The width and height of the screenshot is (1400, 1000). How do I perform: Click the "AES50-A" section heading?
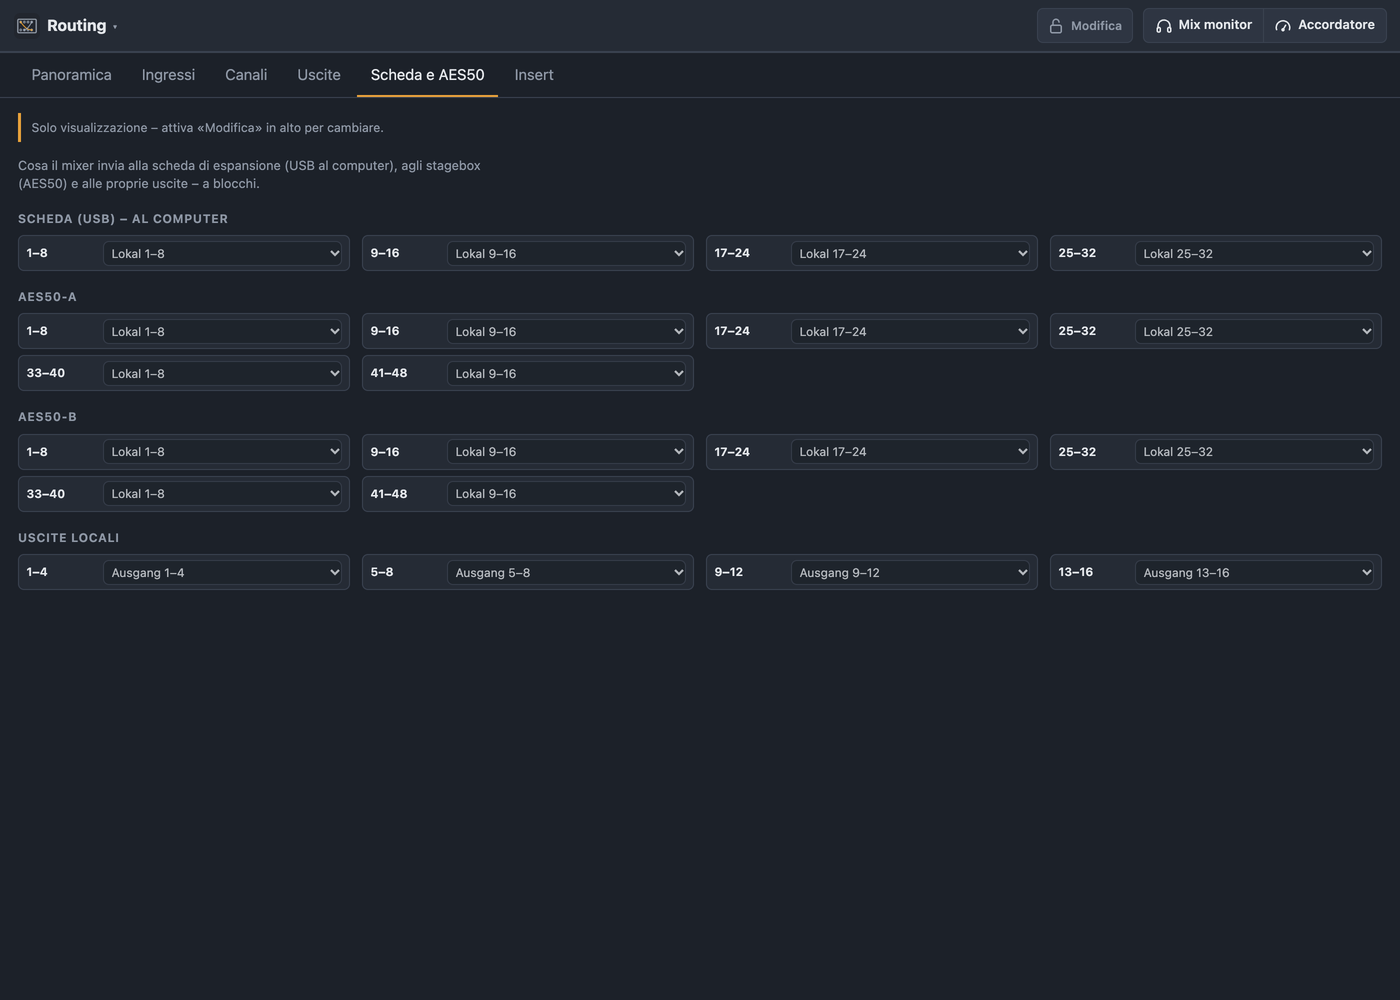click(x=47, y=297)
